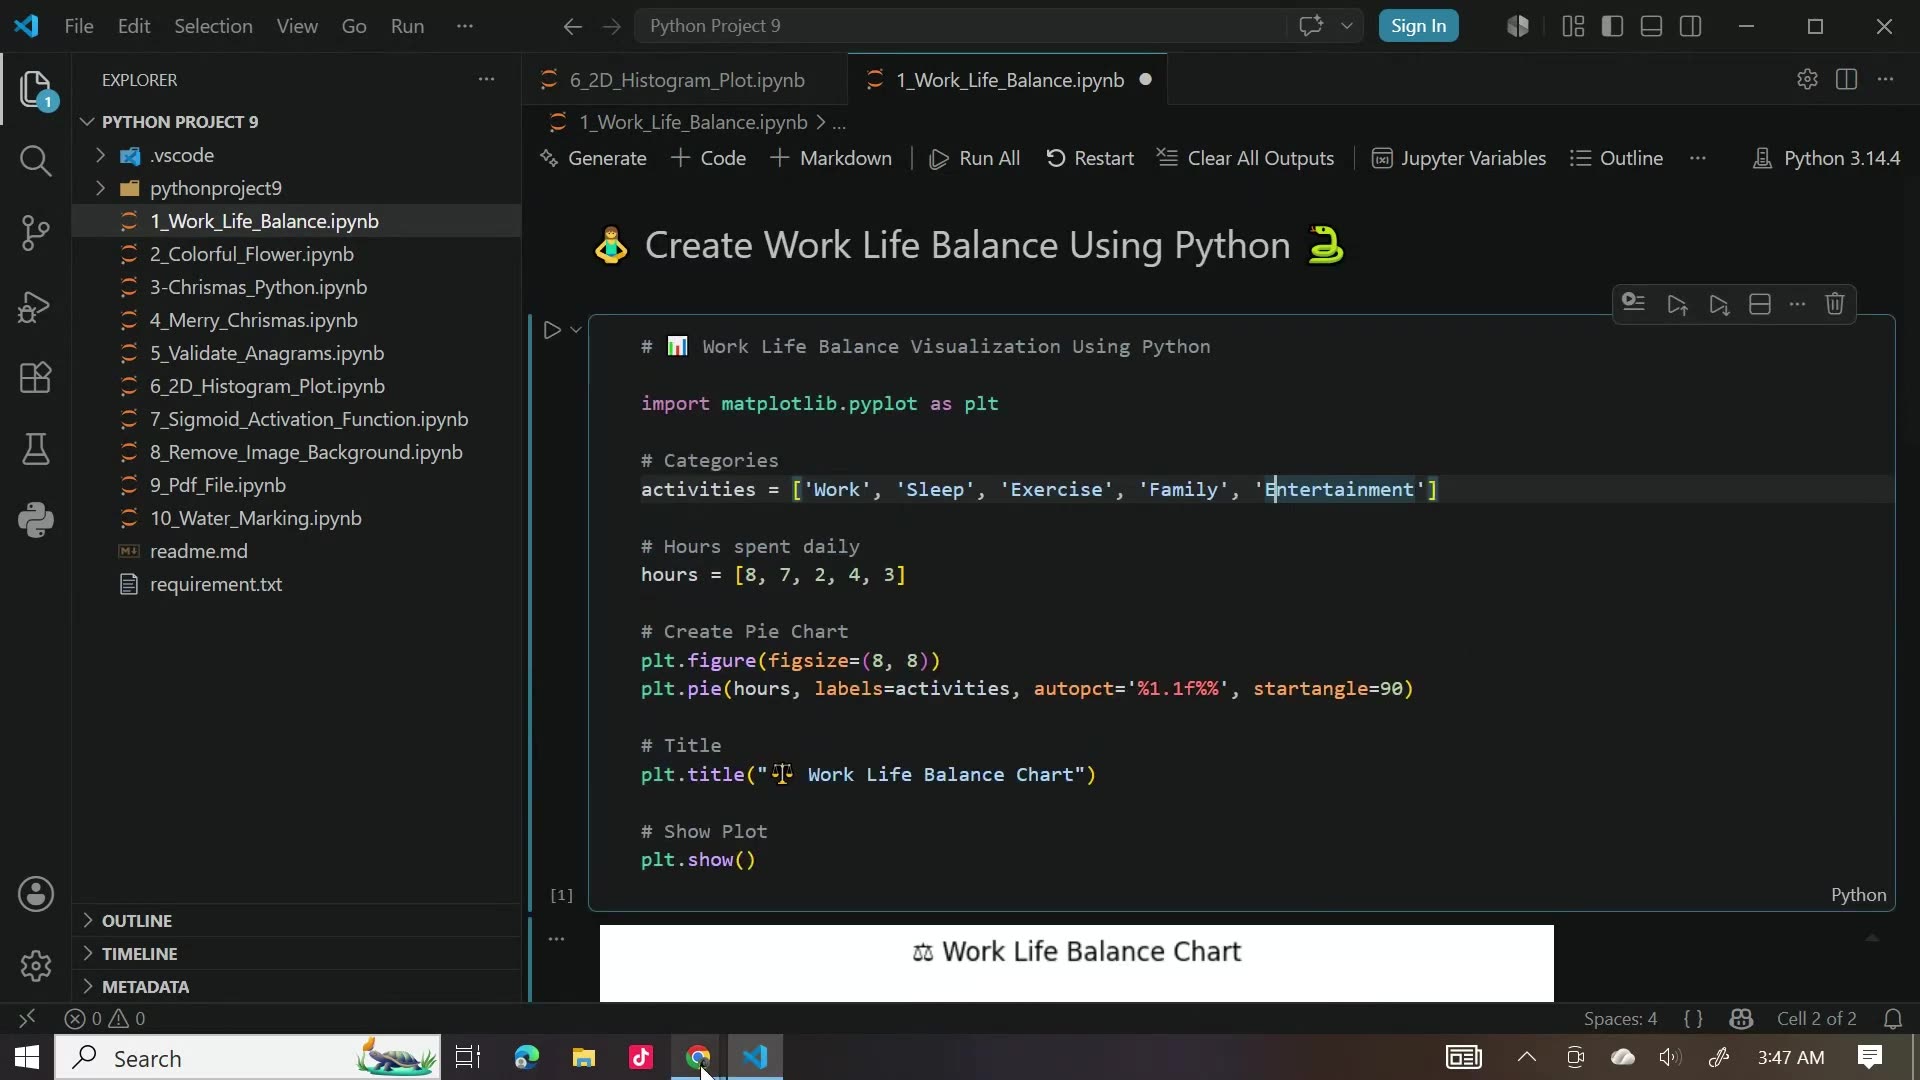Run the code cell
Screen dimensions: 1920x1080
tap(552, 330)
